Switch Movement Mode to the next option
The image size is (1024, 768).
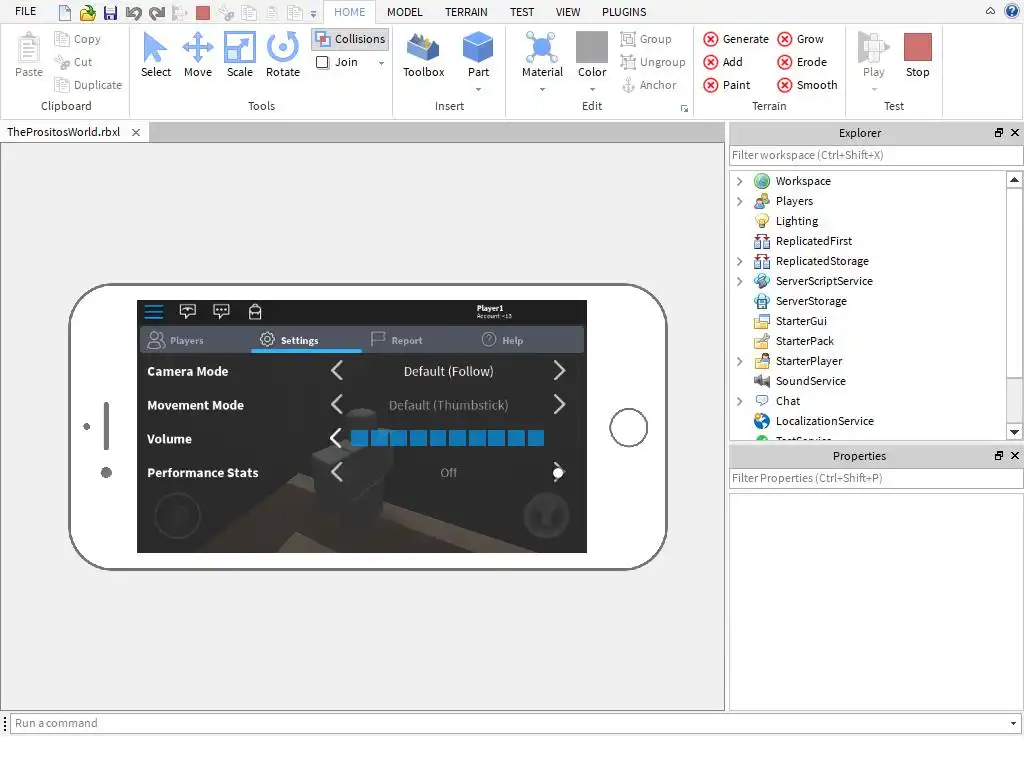pyautogui.click(x=559, y=405)
